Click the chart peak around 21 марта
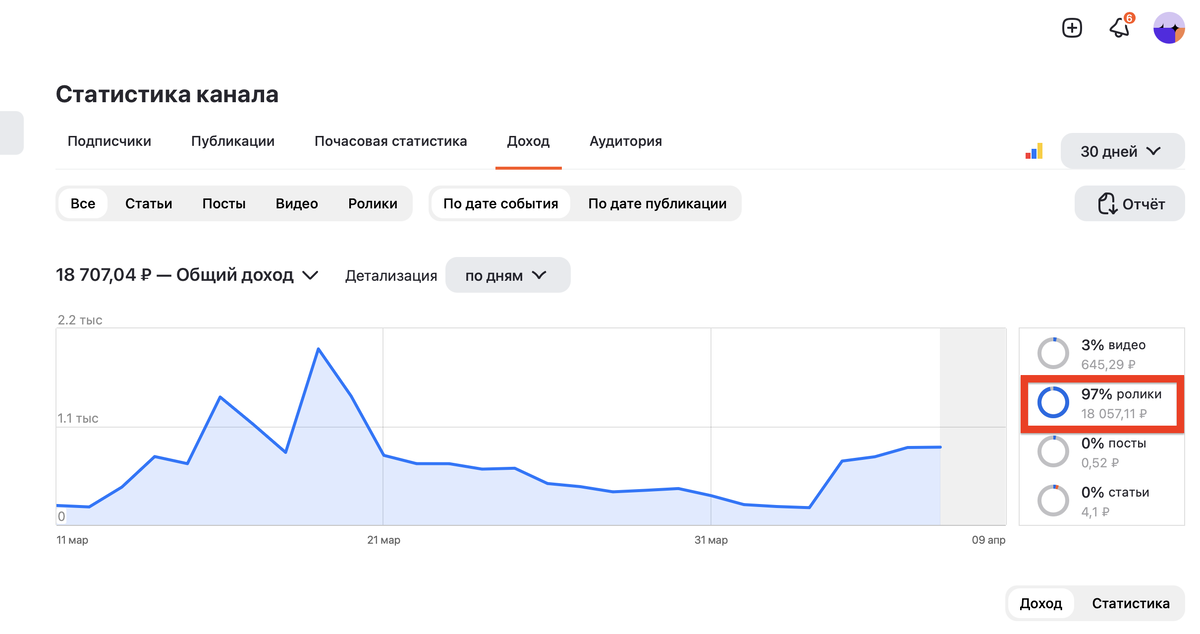 click(x=319, y=350)
